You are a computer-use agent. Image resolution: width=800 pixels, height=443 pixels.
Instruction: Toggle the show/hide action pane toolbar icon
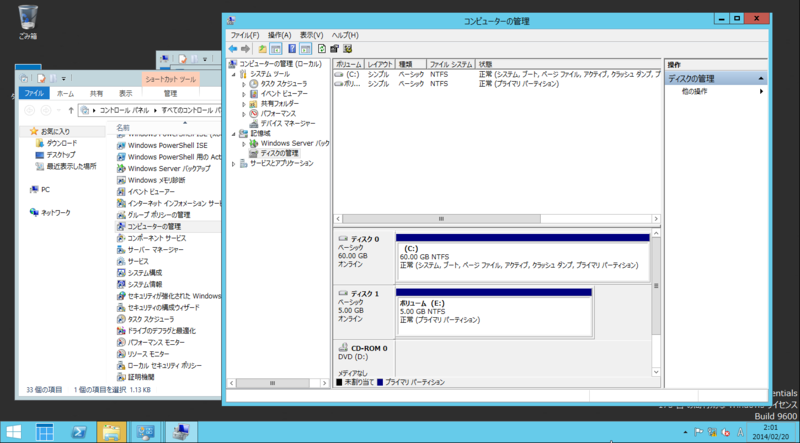(x=305, y=49)
